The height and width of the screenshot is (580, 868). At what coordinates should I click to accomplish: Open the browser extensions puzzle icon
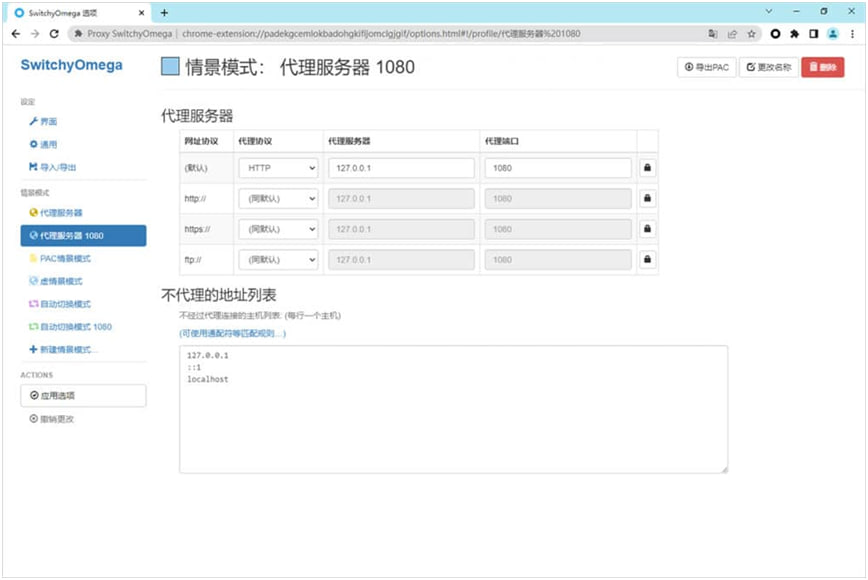[x=794, y=33]
